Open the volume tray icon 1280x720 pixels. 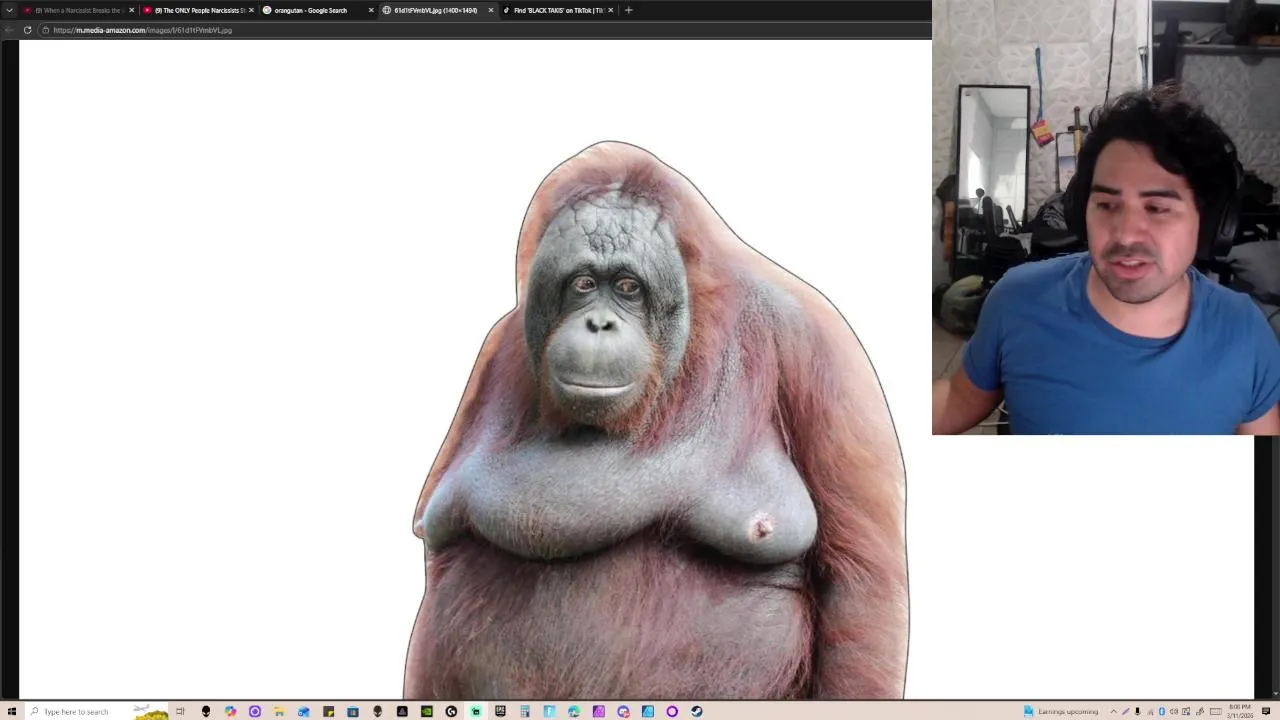click(x=1174, y=711)
